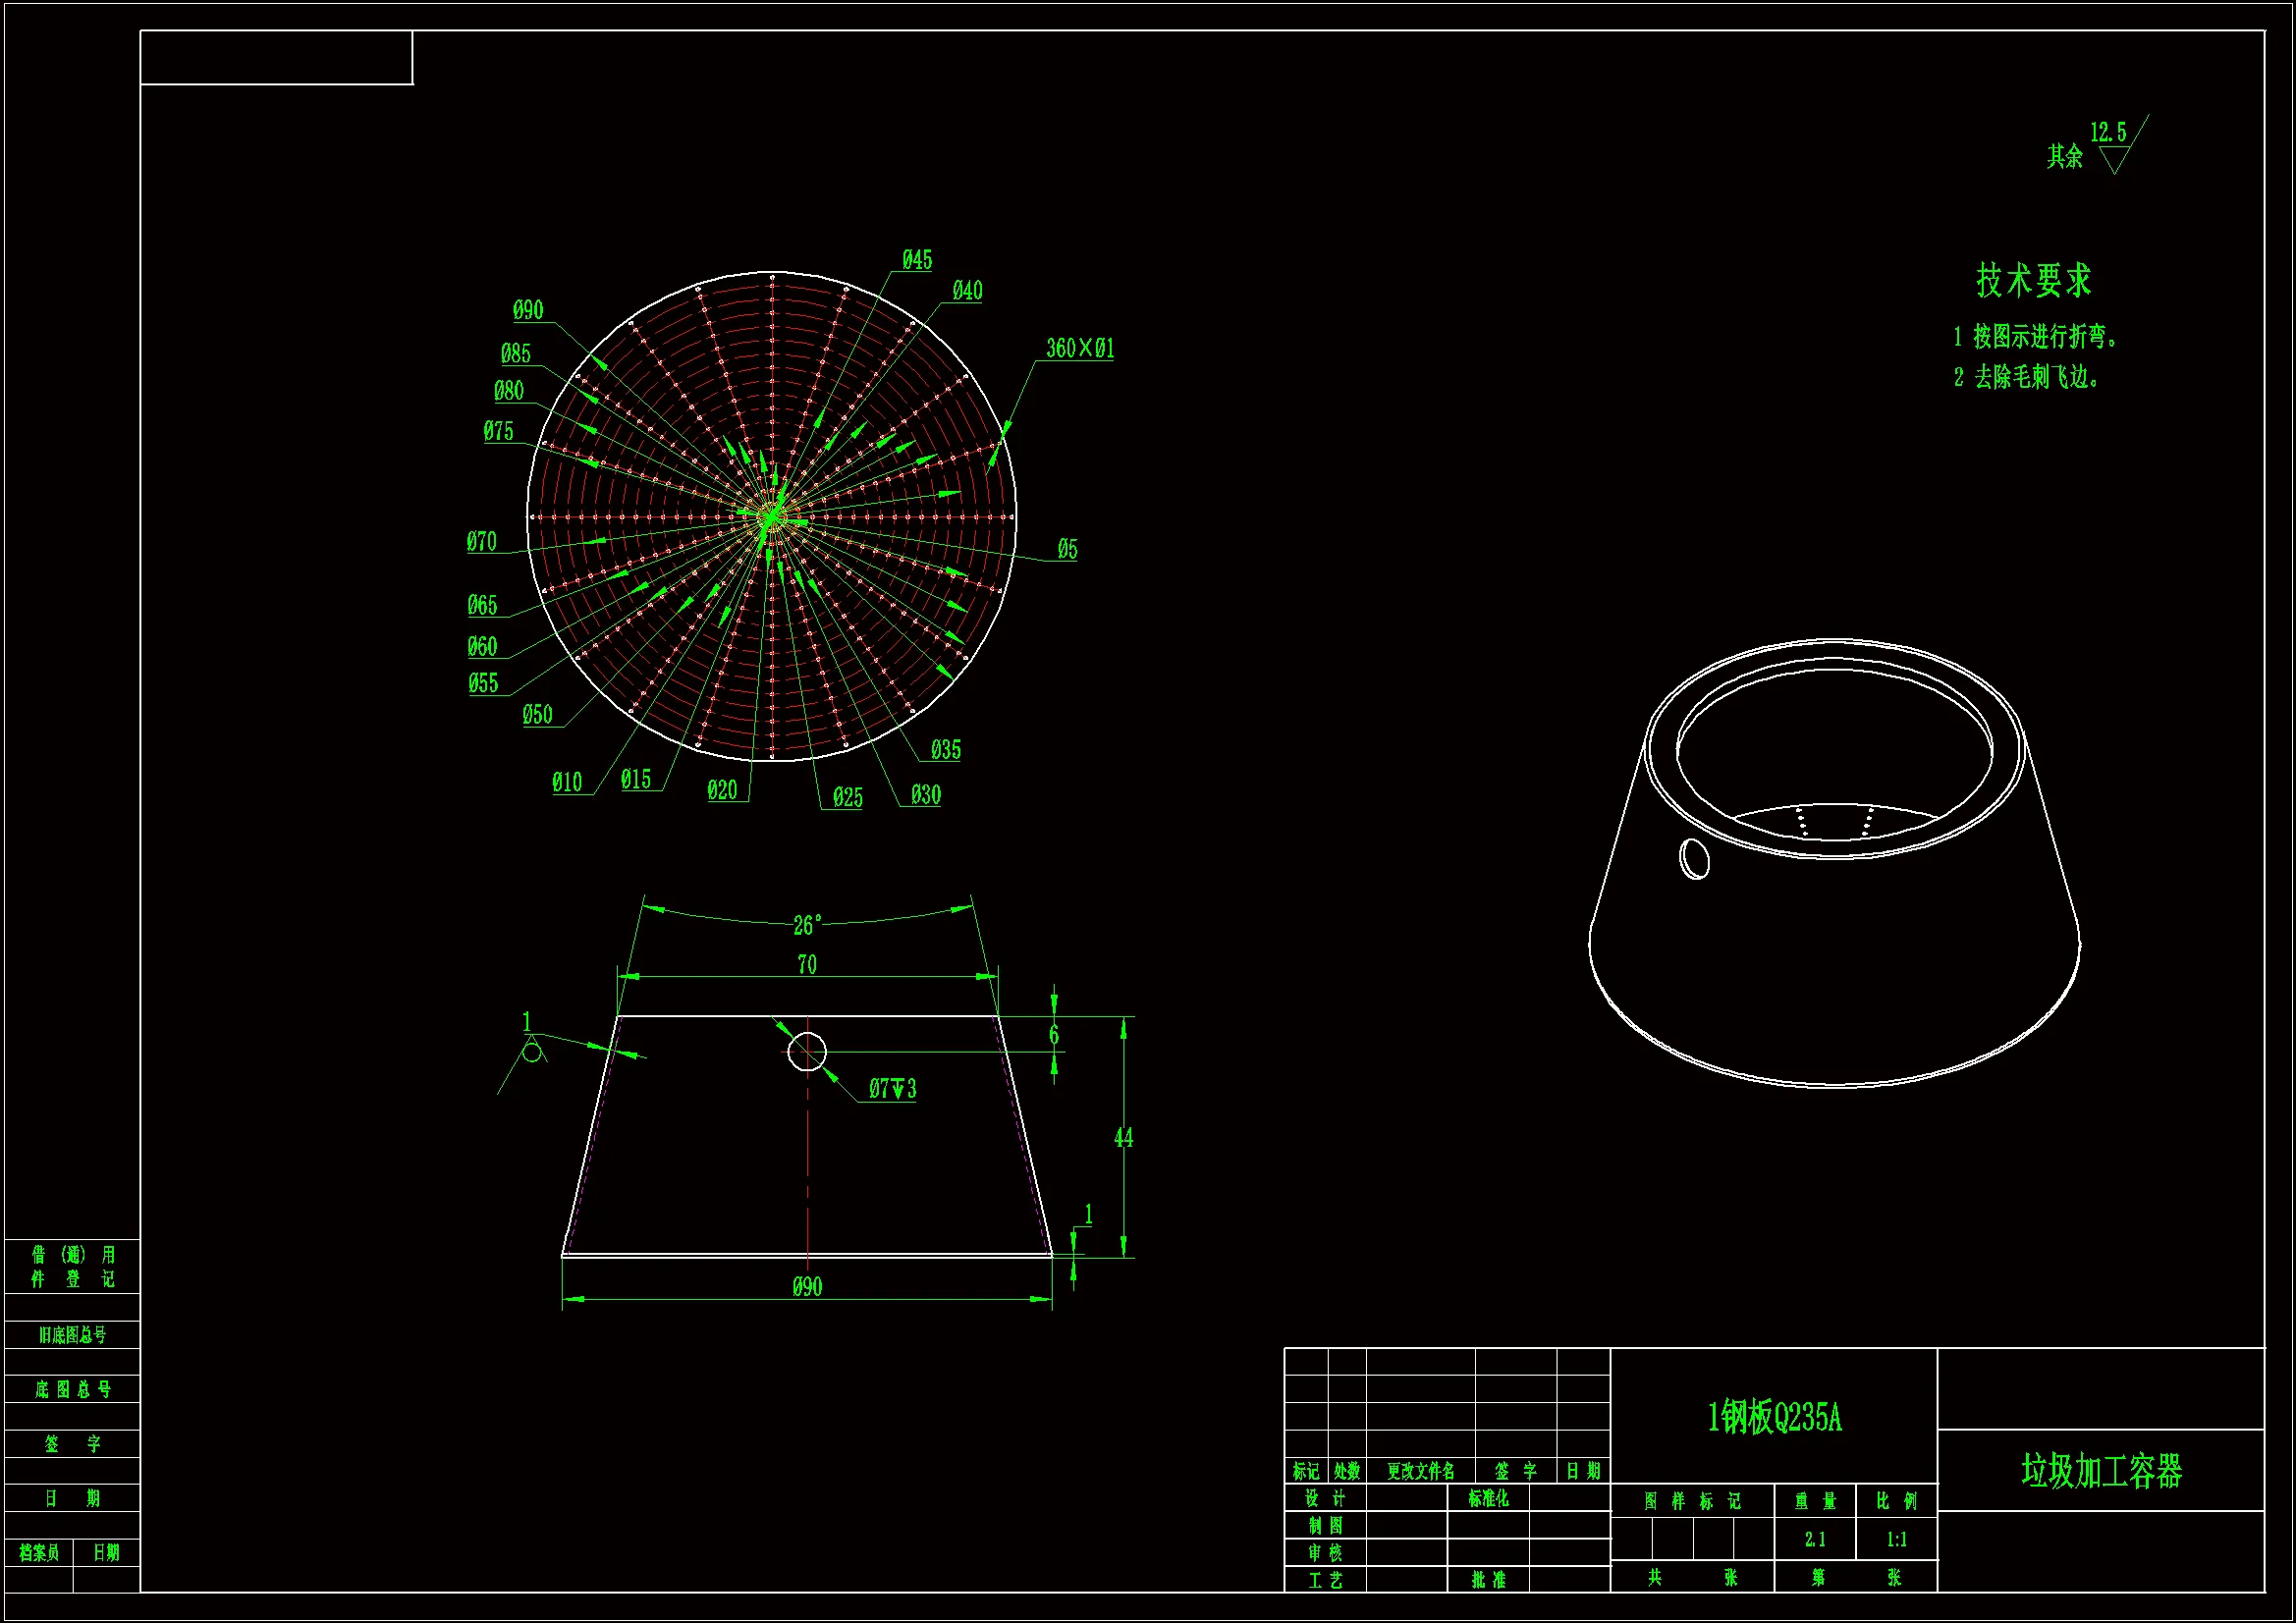Viewport: 2296px width, 1623px height.
Task: Click the 2.1 weight value cell
Action: click(1814, 1540)
